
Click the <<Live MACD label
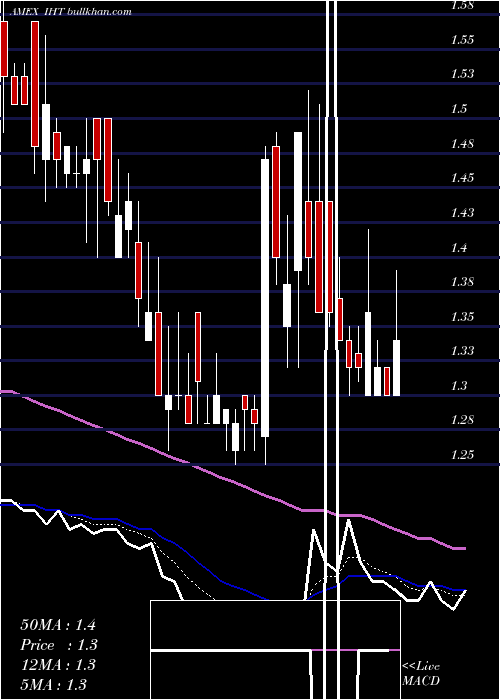coord(421,674)
